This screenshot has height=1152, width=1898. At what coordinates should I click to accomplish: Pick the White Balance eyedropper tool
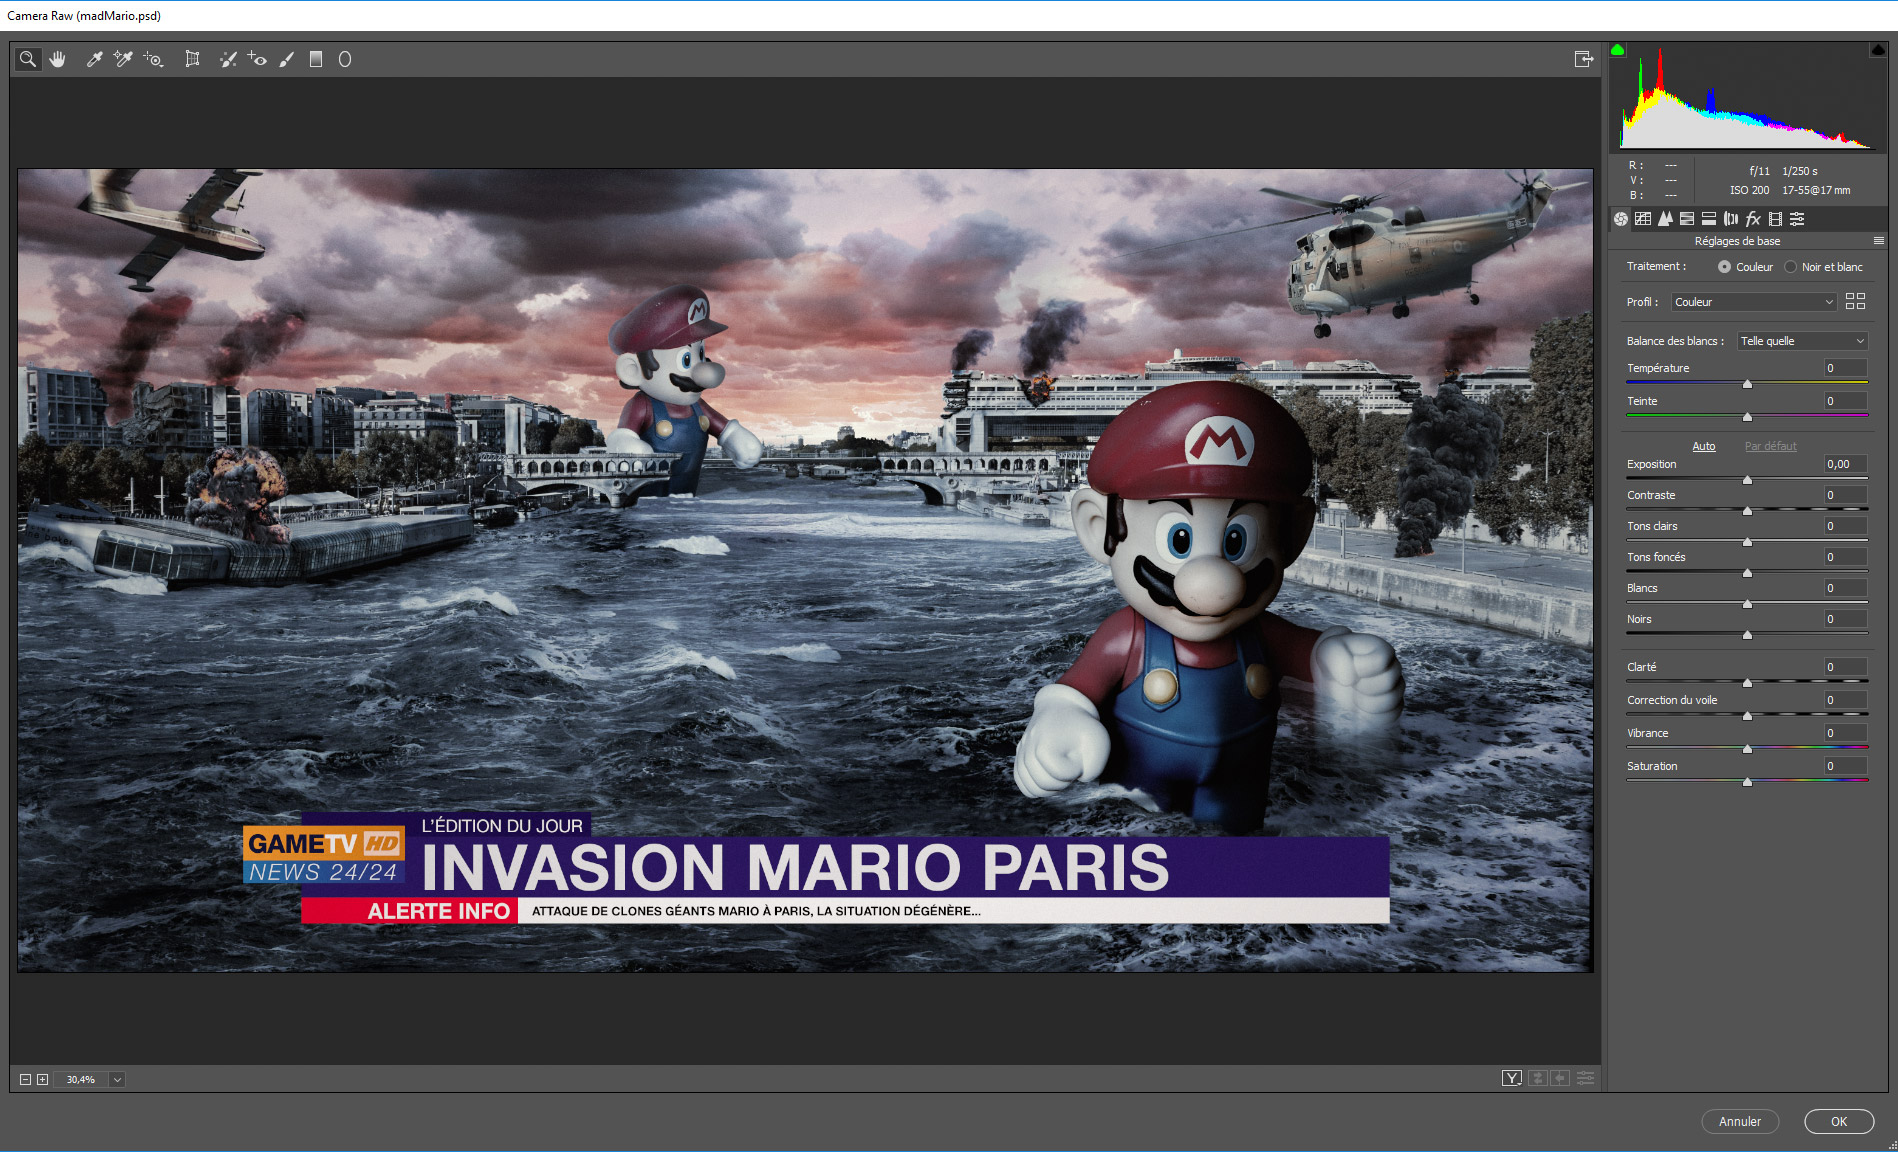[94, 60]
